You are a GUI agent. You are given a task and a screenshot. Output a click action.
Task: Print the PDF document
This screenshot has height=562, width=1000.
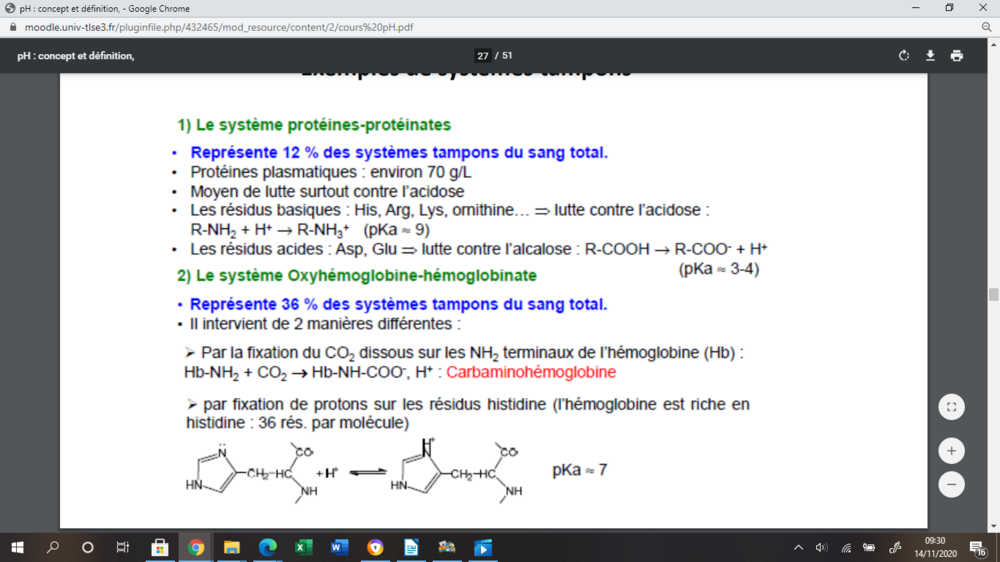957,56
